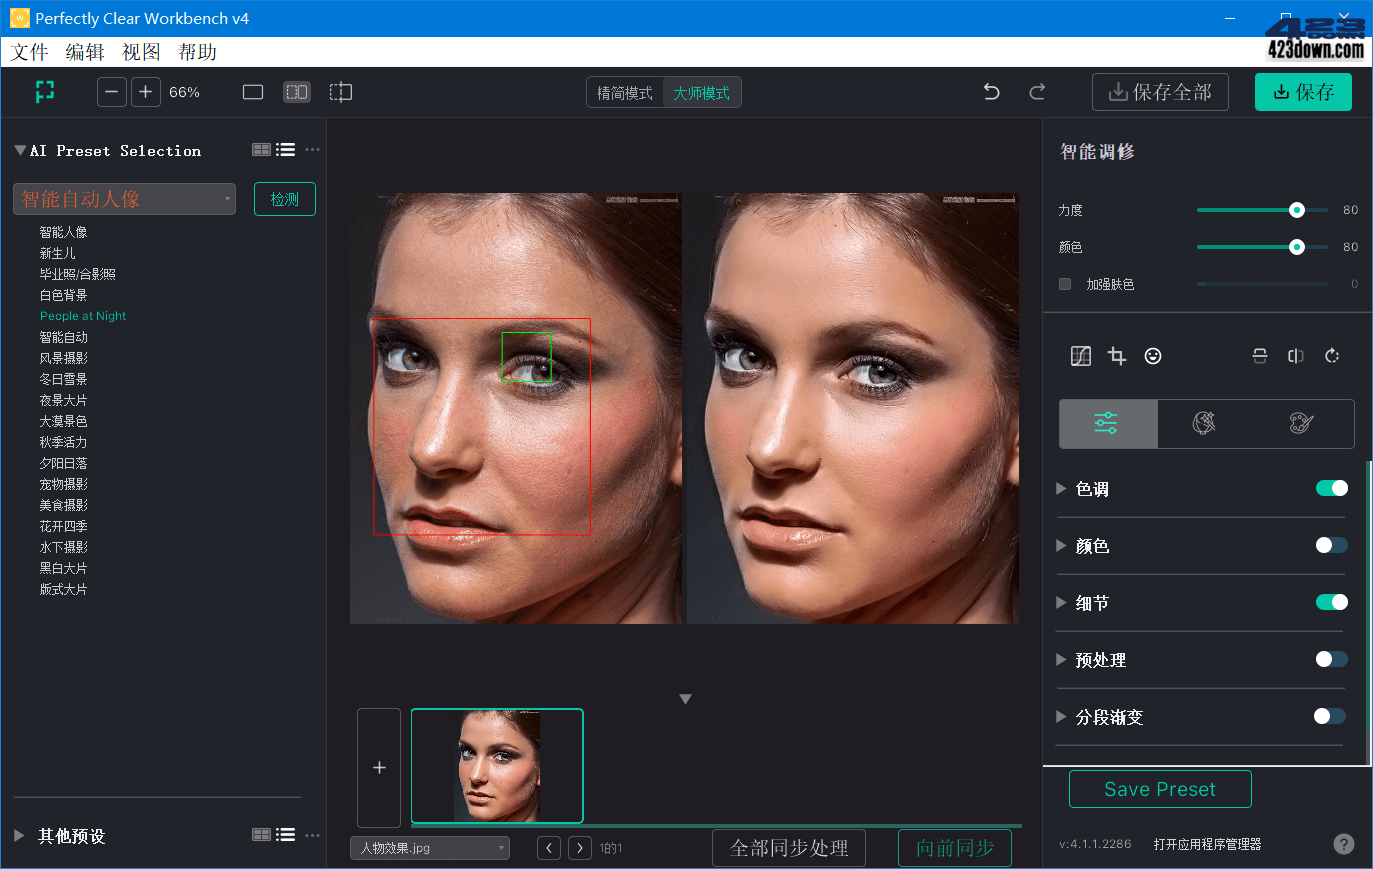The width and height of the screenshot is (1373, 869).
Task: Disable the 细节 adjustment switch
Action: tap(1331, 602)
